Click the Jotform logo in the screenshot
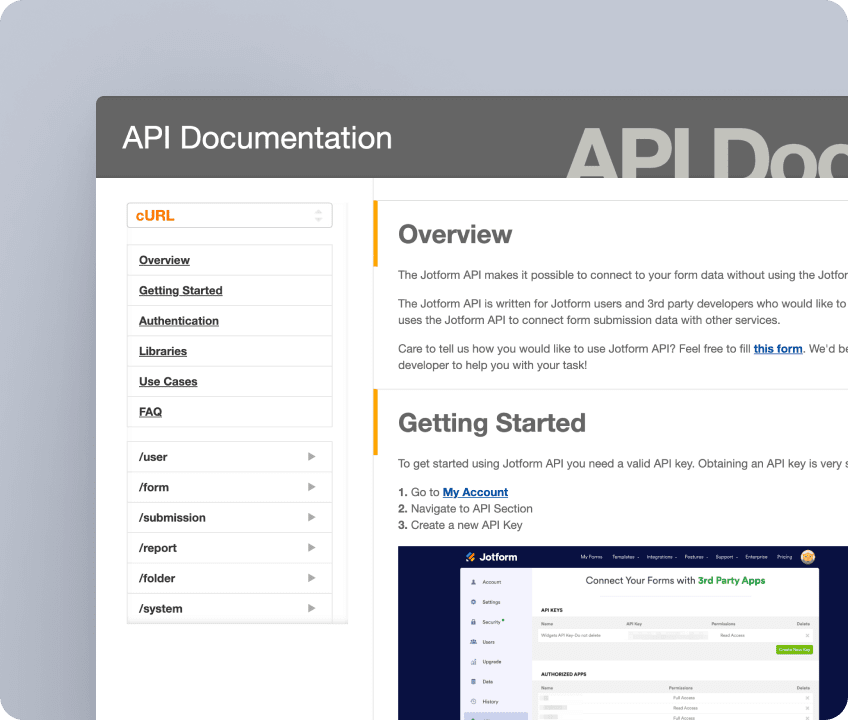The height and width of the screenshot is (720, 848). 492,557
